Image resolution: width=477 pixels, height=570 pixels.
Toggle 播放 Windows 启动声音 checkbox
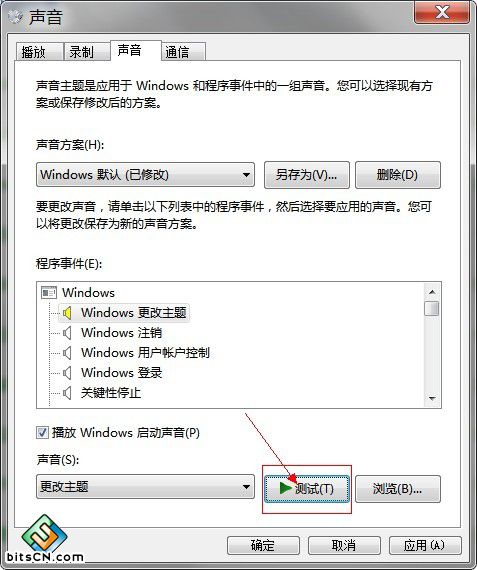(42, 433)
